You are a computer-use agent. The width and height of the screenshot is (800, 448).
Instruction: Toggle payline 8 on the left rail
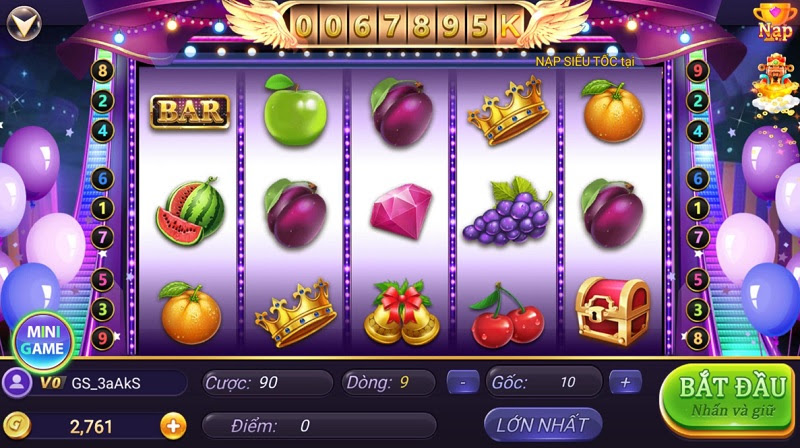[x=103, y=70]
